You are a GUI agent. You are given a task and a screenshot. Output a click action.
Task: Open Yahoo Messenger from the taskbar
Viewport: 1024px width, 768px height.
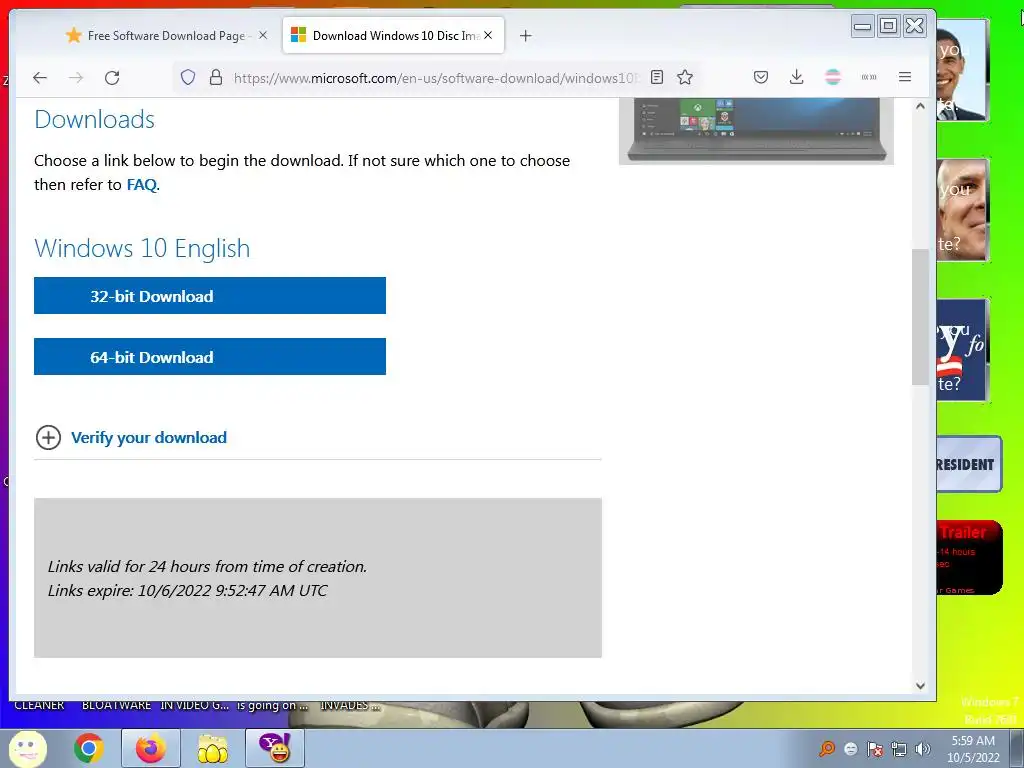(x=275, y=748)
